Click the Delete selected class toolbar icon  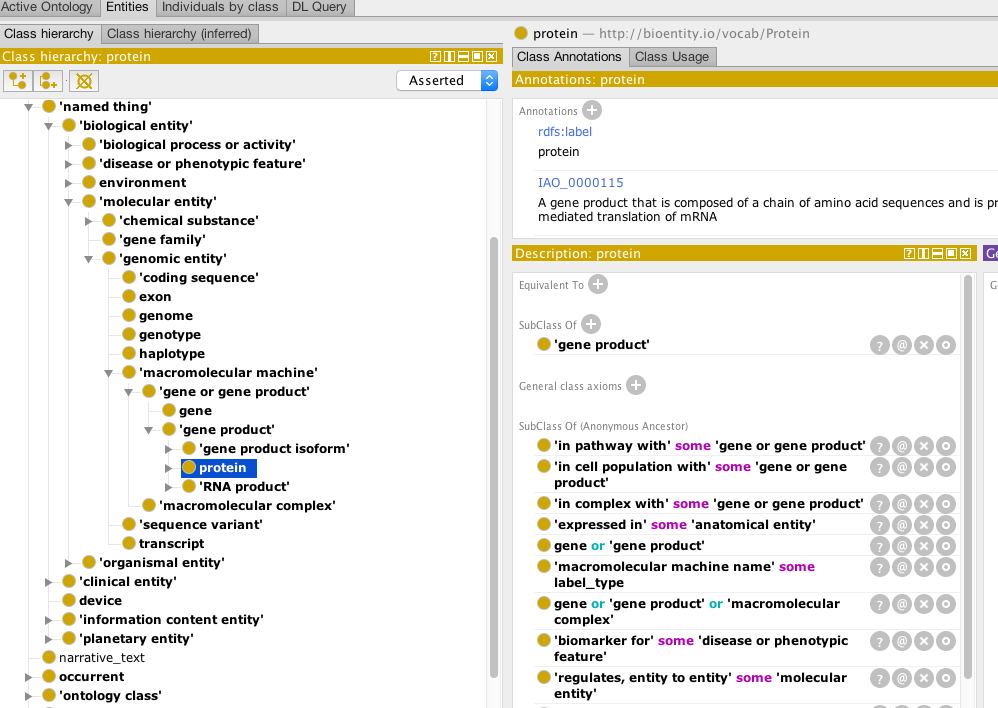pos(84,81)
